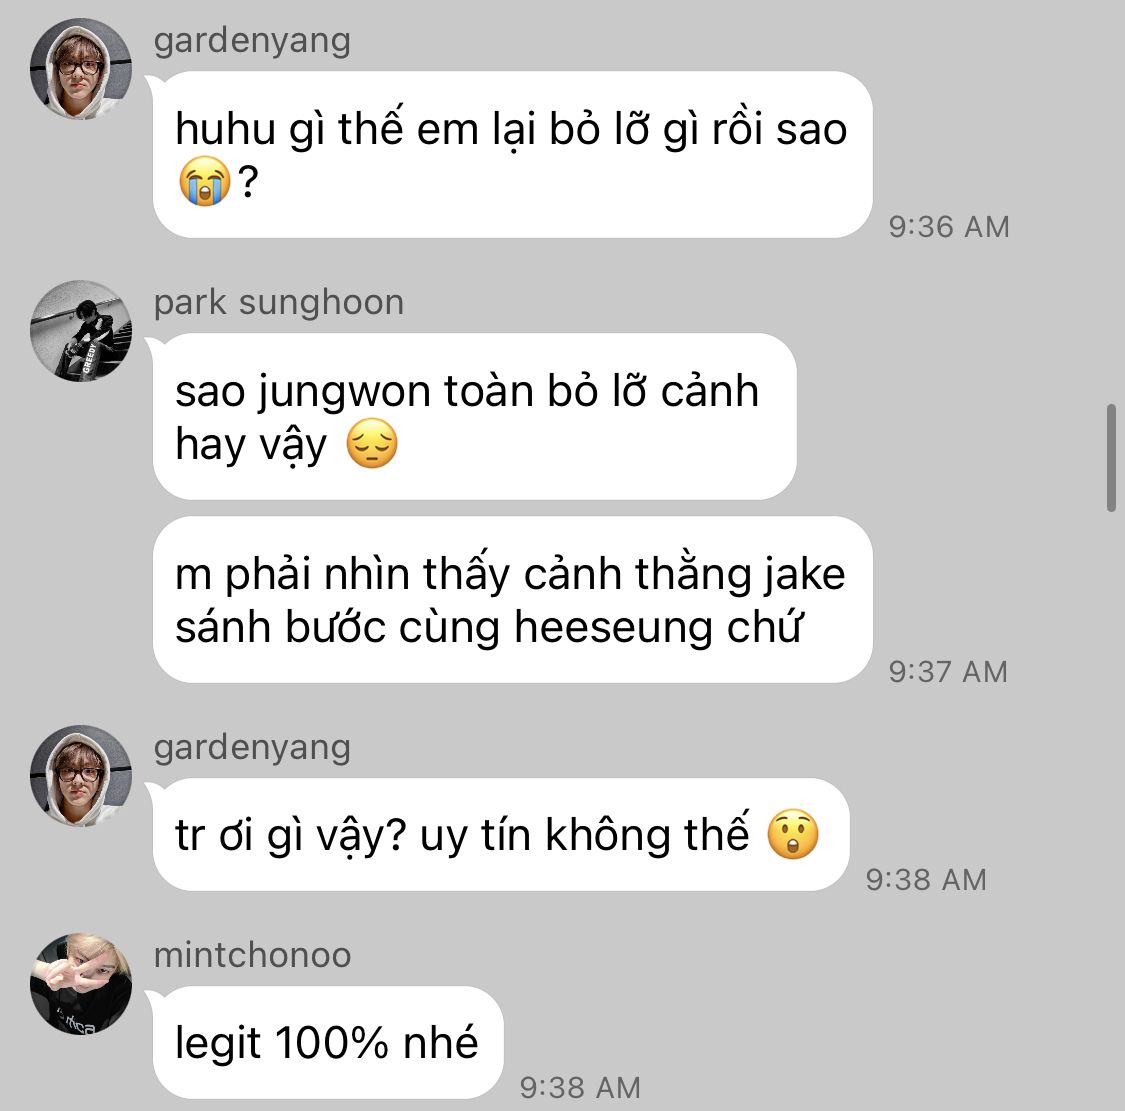Click the 9:38 AM timestamp beside 'legit 100% nhé'
1125x1111 pixels.
(580, 1087)
